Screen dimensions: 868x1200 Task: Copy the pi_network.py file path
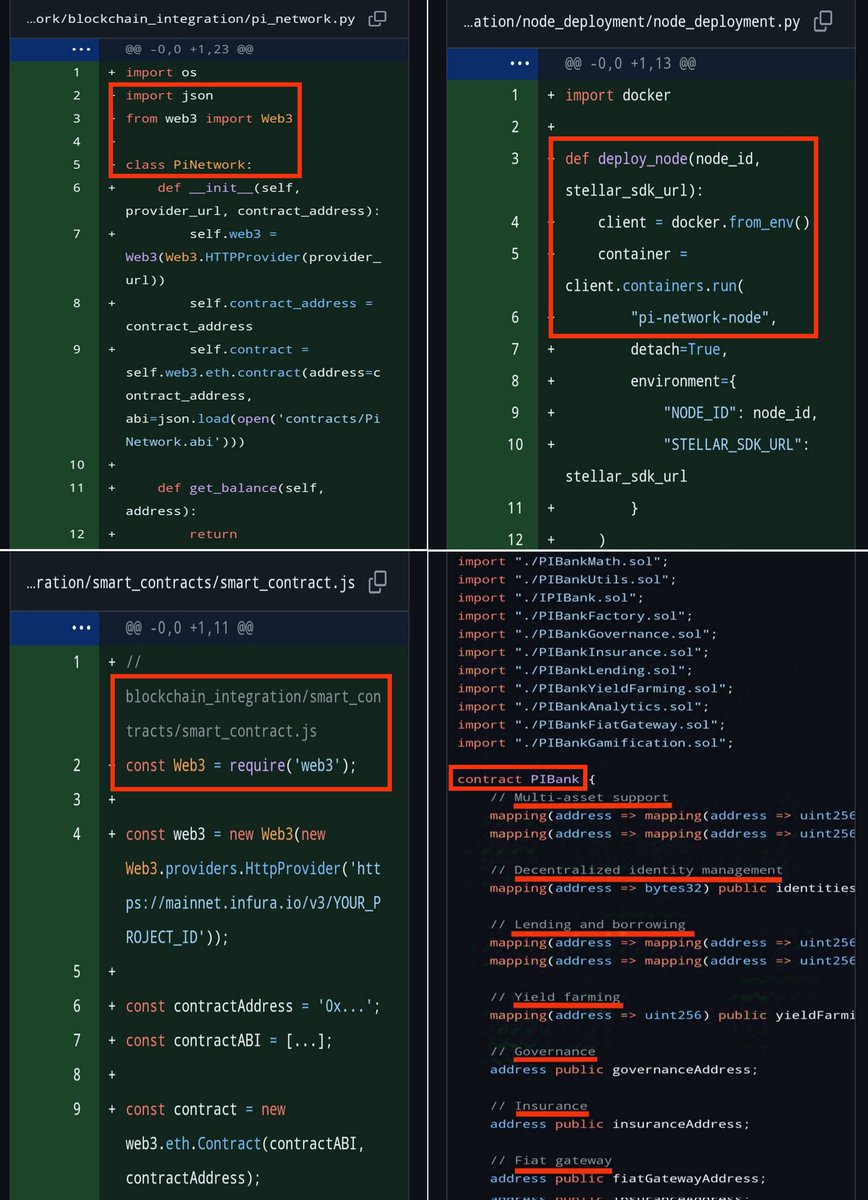377,19
